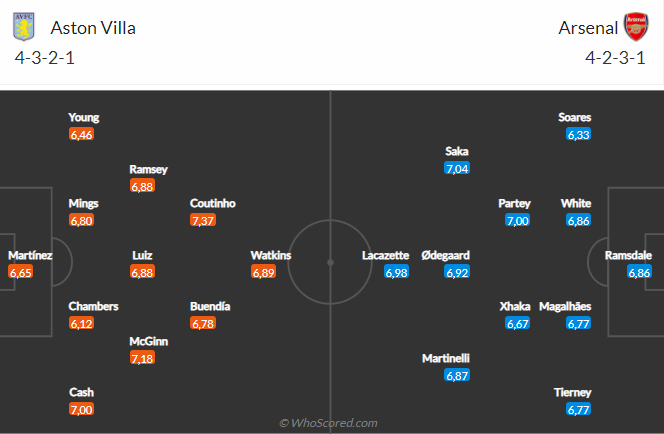Viewport: 664px width, 434px height.
Task: Click Ramsdale's 6,86 goalkeeper rating badge
Action: 640,271
